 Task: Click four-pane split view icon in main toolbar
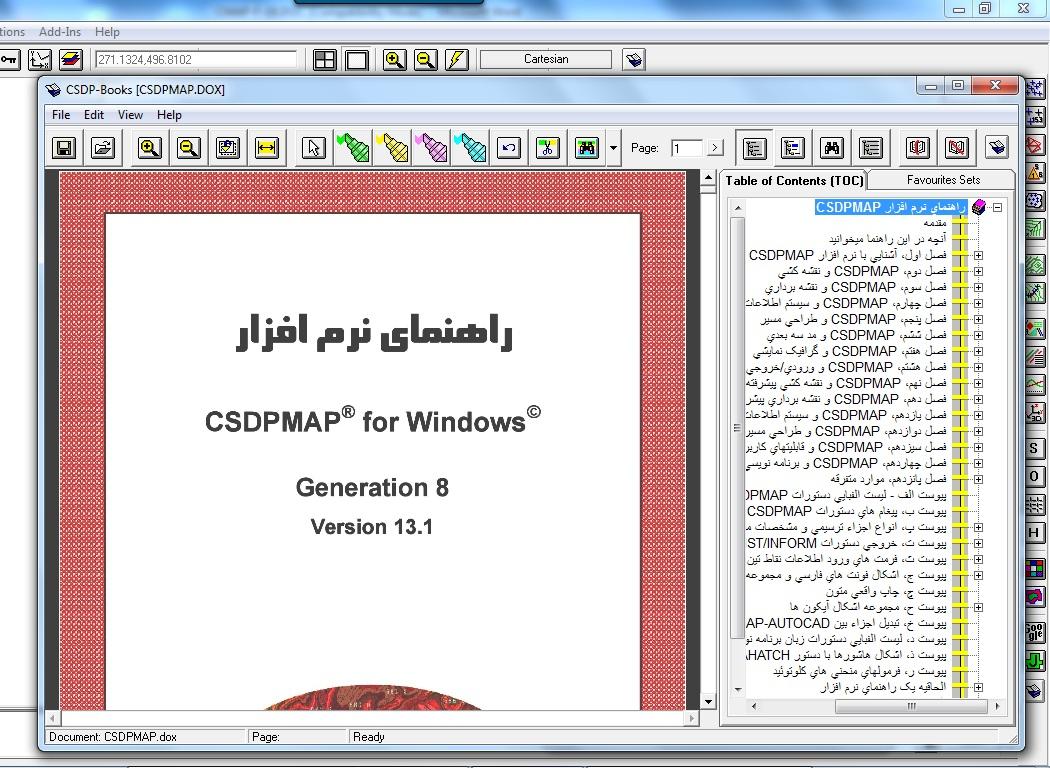coord(325,60)
